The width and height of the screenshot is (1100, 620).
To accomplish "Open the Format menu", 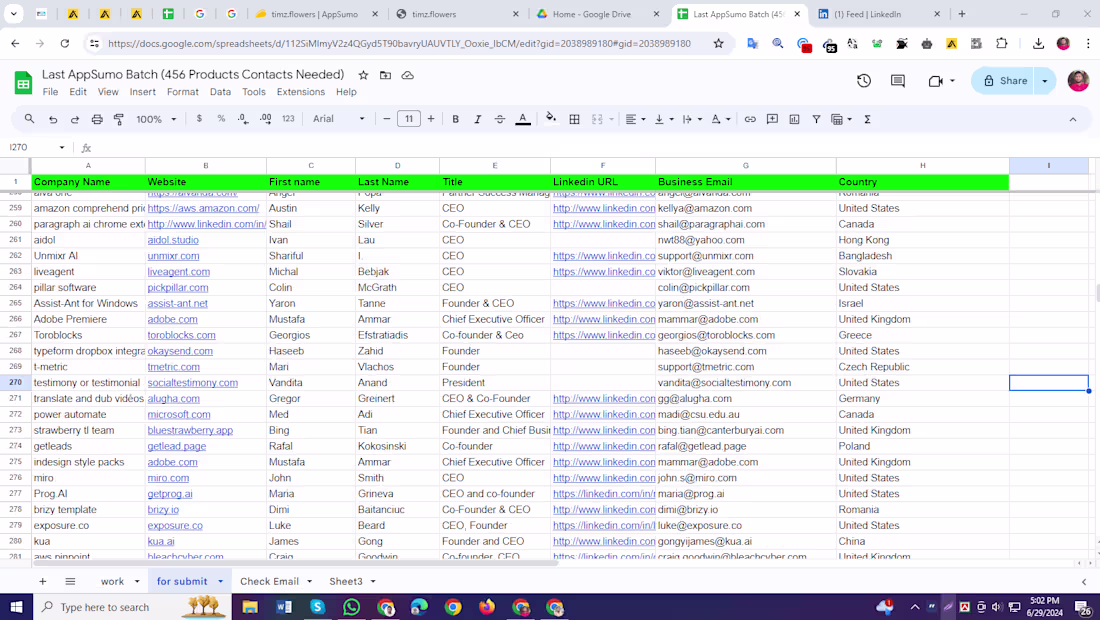I will coord(182,92).
